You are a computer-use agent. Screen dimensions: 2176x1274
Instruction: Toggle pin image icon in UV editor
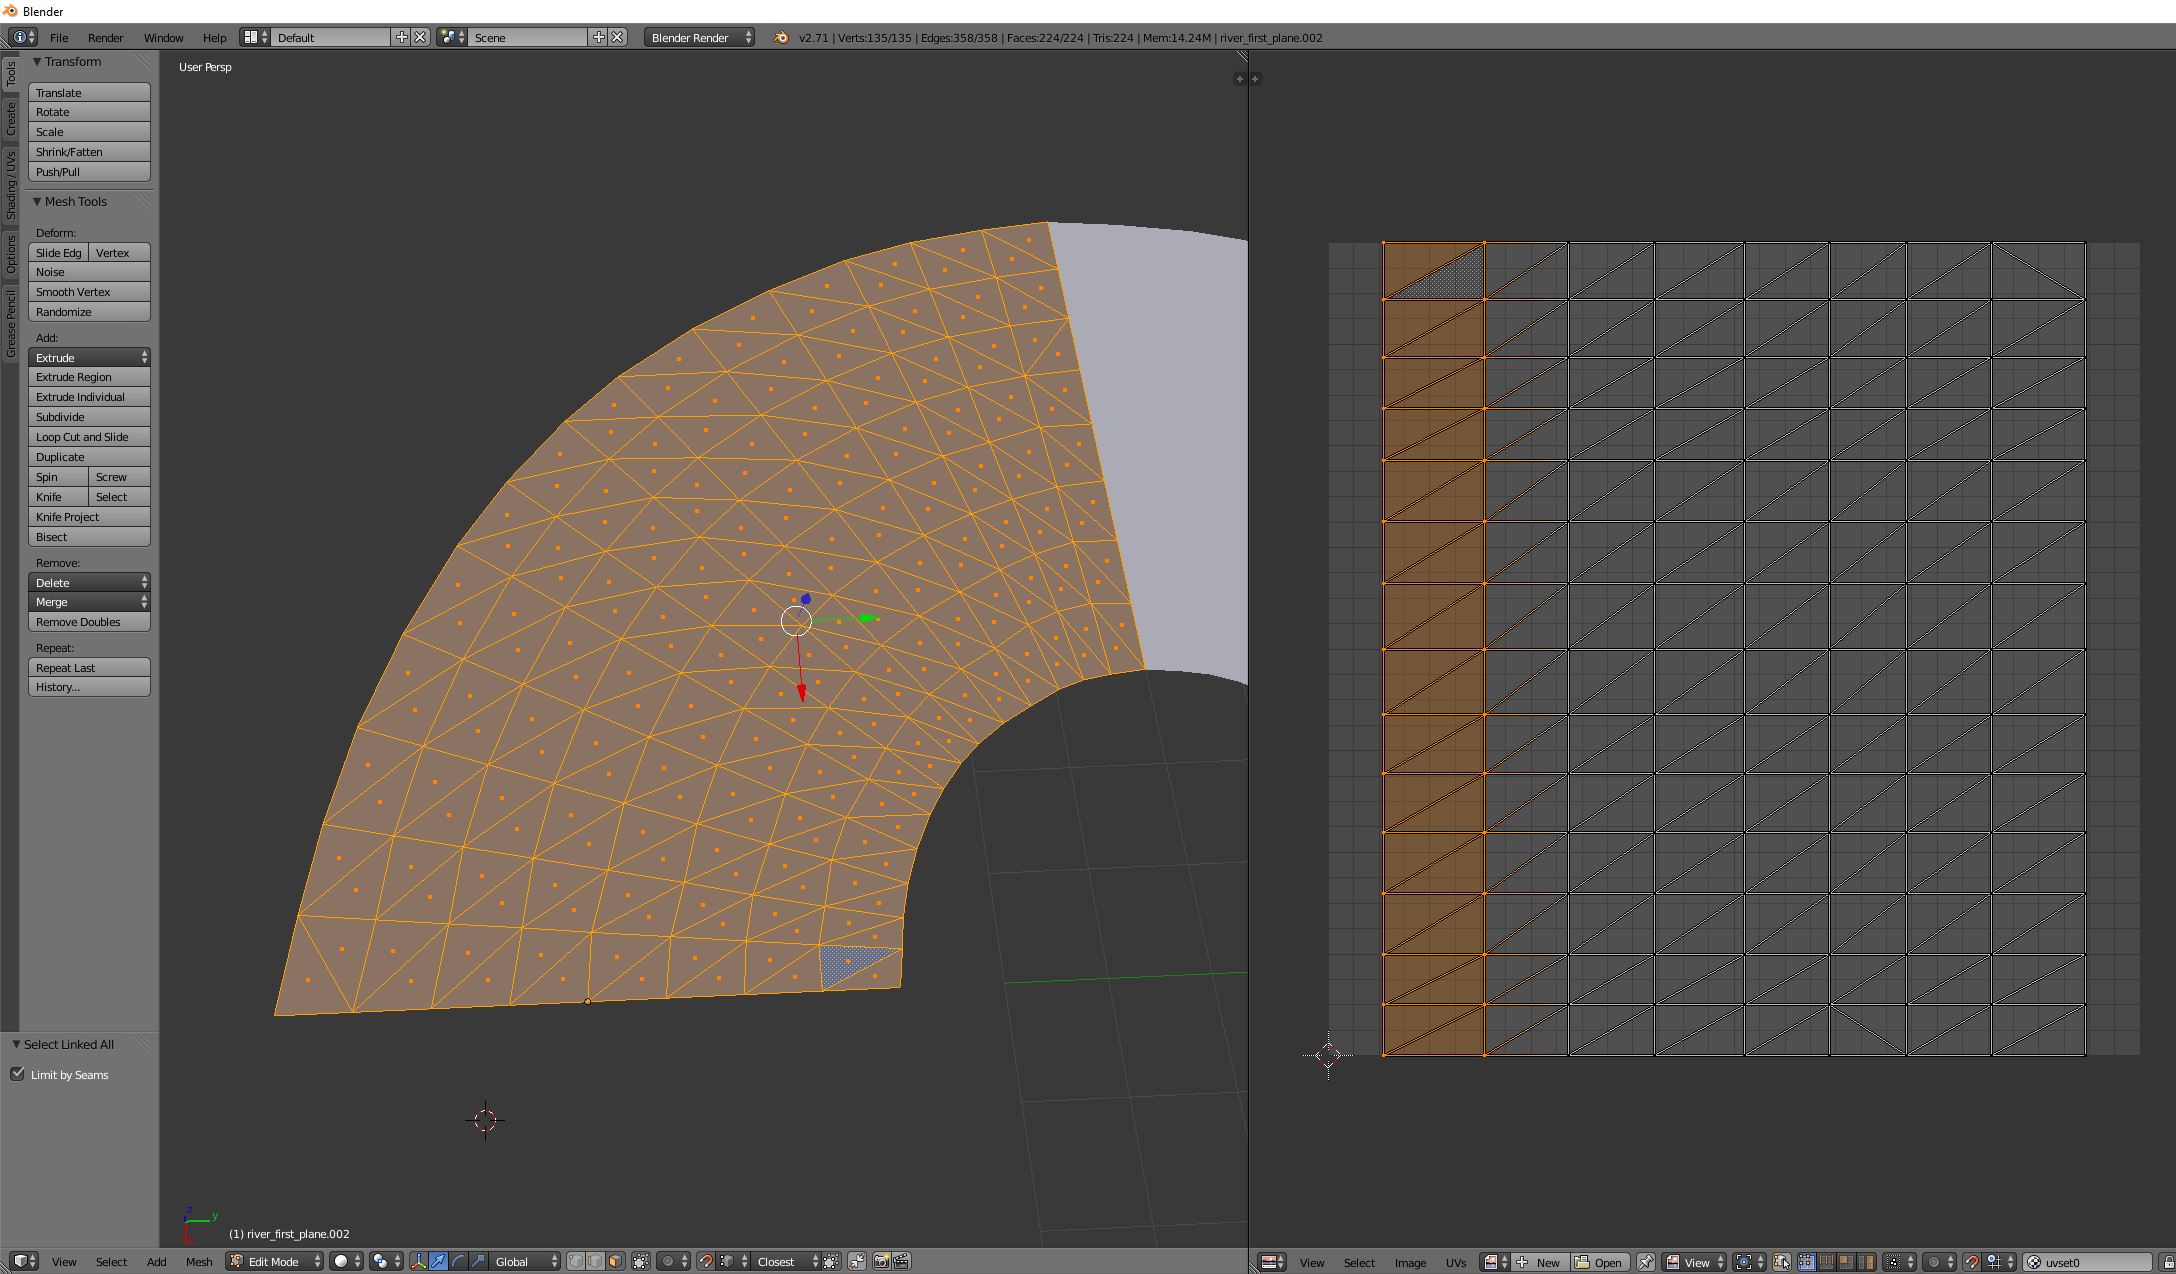[1645, 1262]
